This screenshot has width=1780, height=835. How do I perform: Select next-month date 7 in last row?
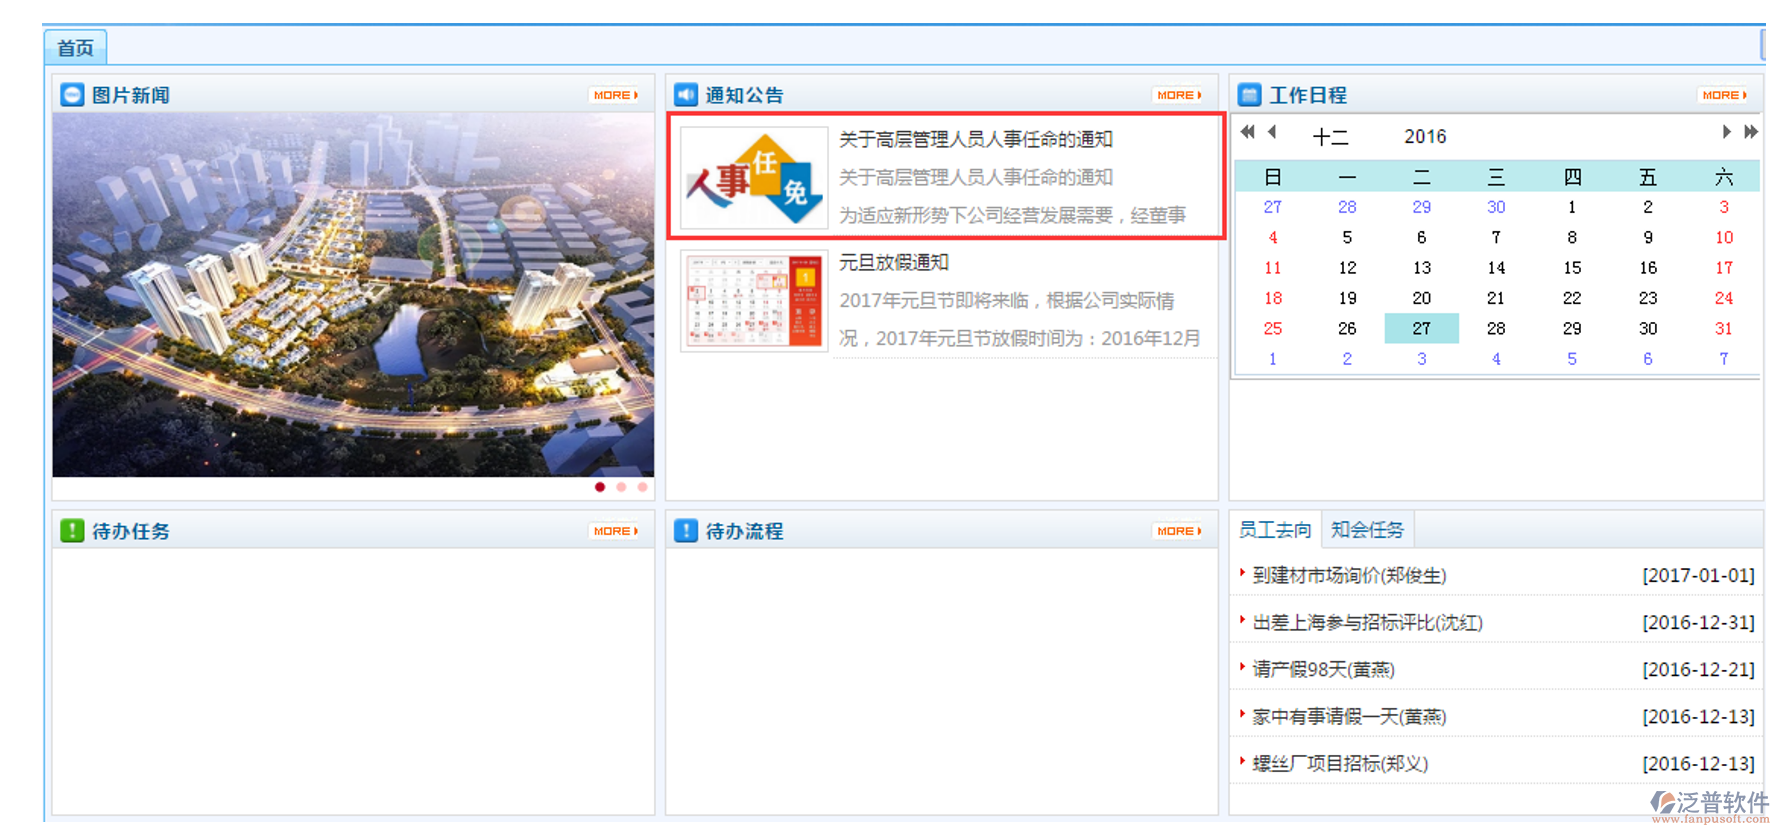[x=1724, y=359]
